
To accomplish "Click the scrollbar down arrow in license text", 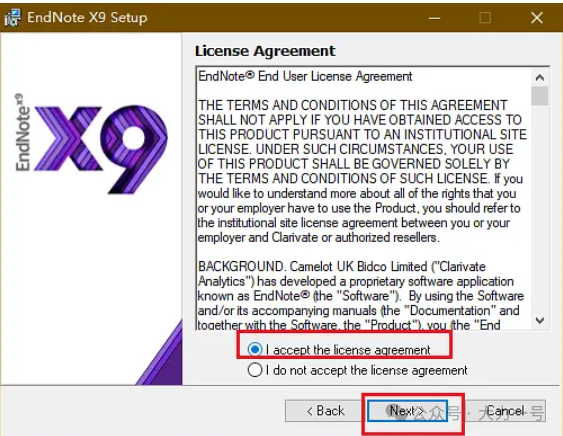I will pyautogui.click(x=540, y=320).
